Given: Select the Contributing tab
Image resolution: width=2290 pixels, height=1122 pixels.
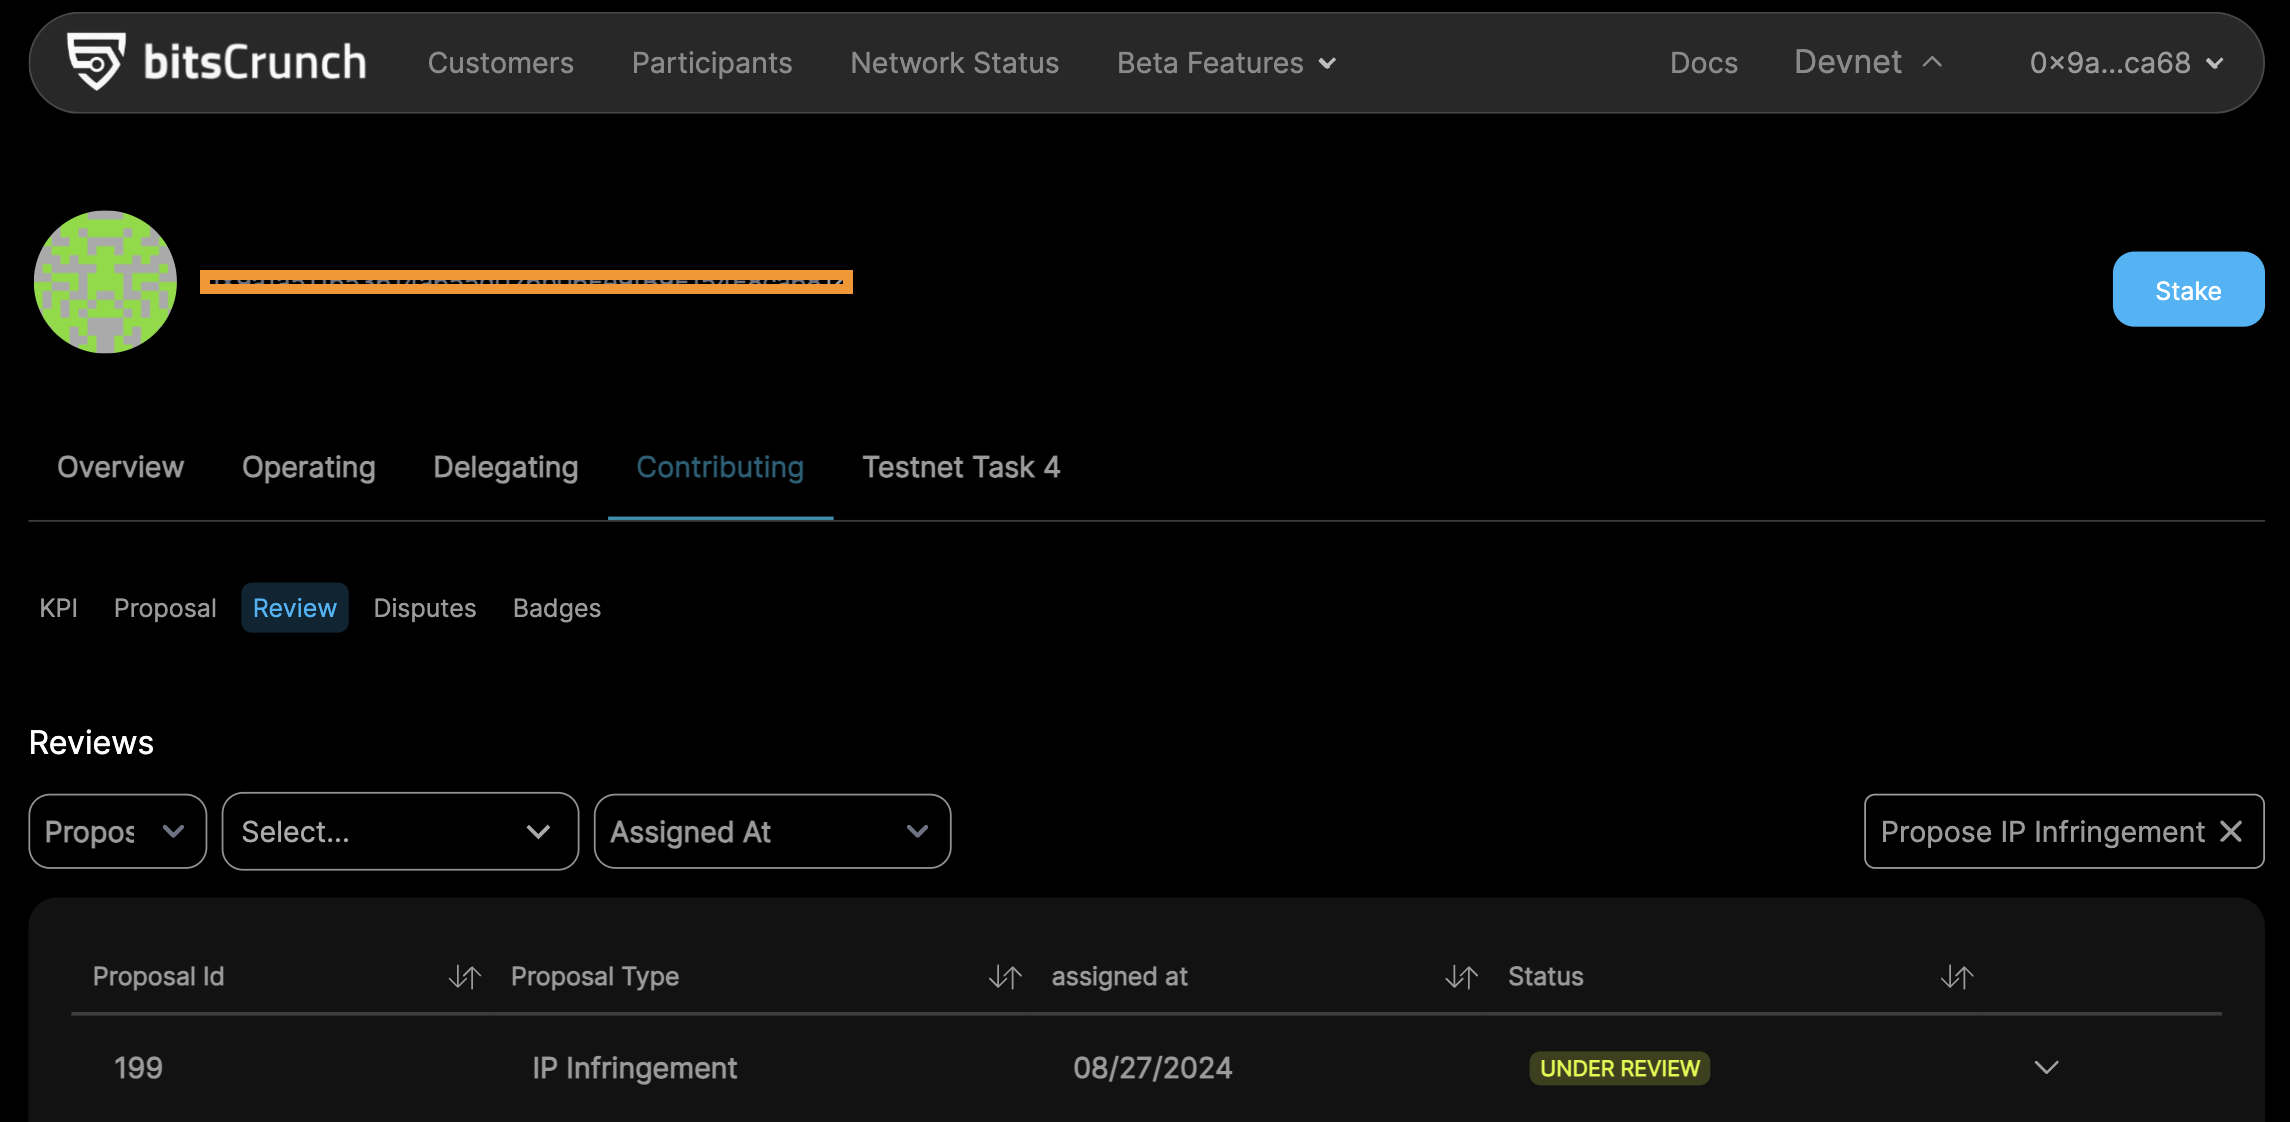Looking at the screenshot, I should click(x=720, y=467).
